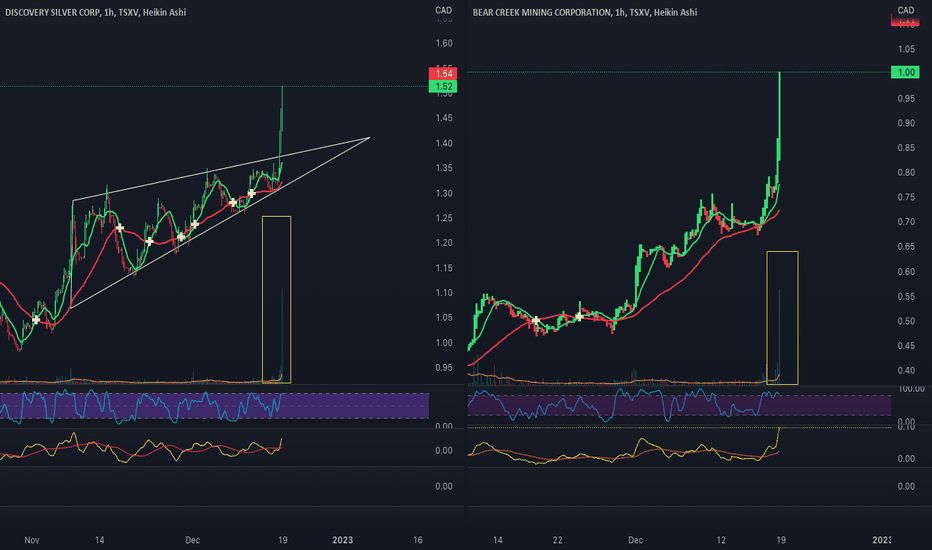The image size is (932, 550).
Task: Click the 1.30 price axis value
Action: point(443,194)
